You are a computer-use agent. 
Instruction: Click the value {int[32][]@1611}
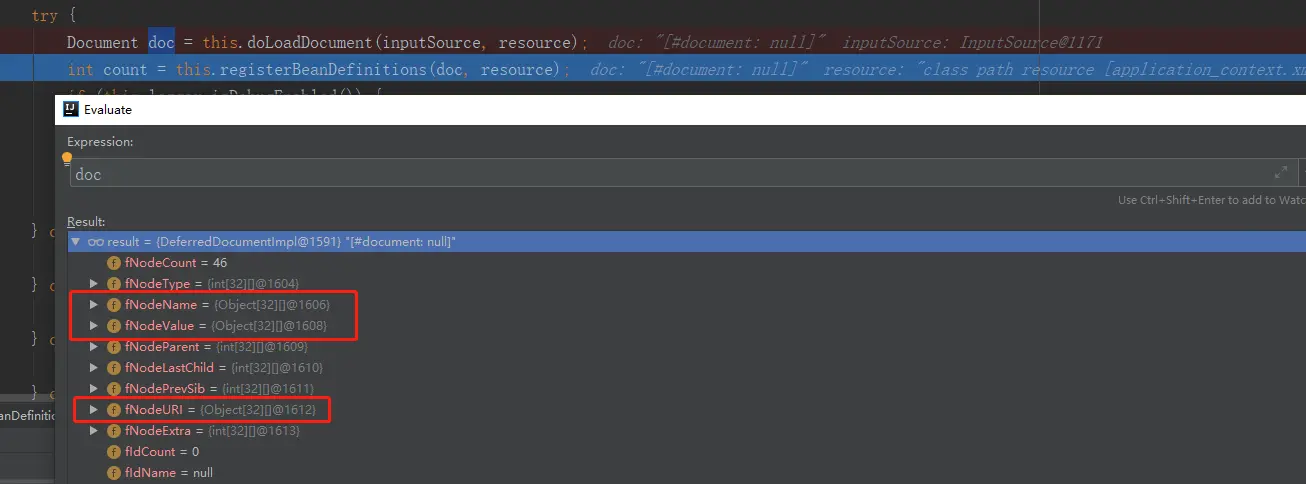pyautogui.click(x=268, y=388)
